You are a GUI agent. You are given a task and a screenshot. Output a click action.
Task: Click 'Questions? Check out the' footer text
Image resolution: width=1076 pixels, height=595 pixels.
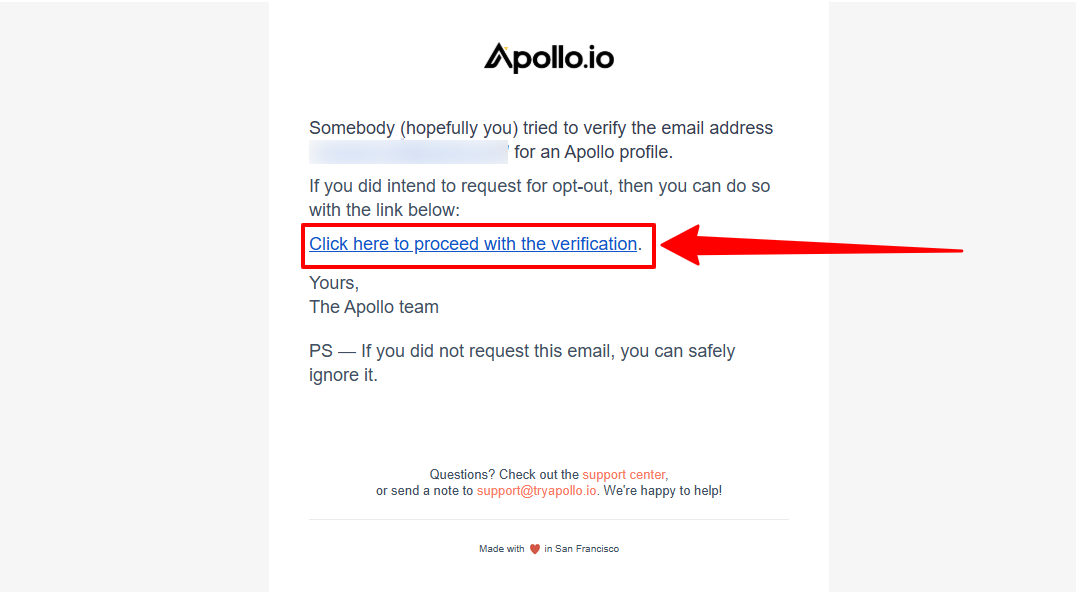click(x=504, y=474)
